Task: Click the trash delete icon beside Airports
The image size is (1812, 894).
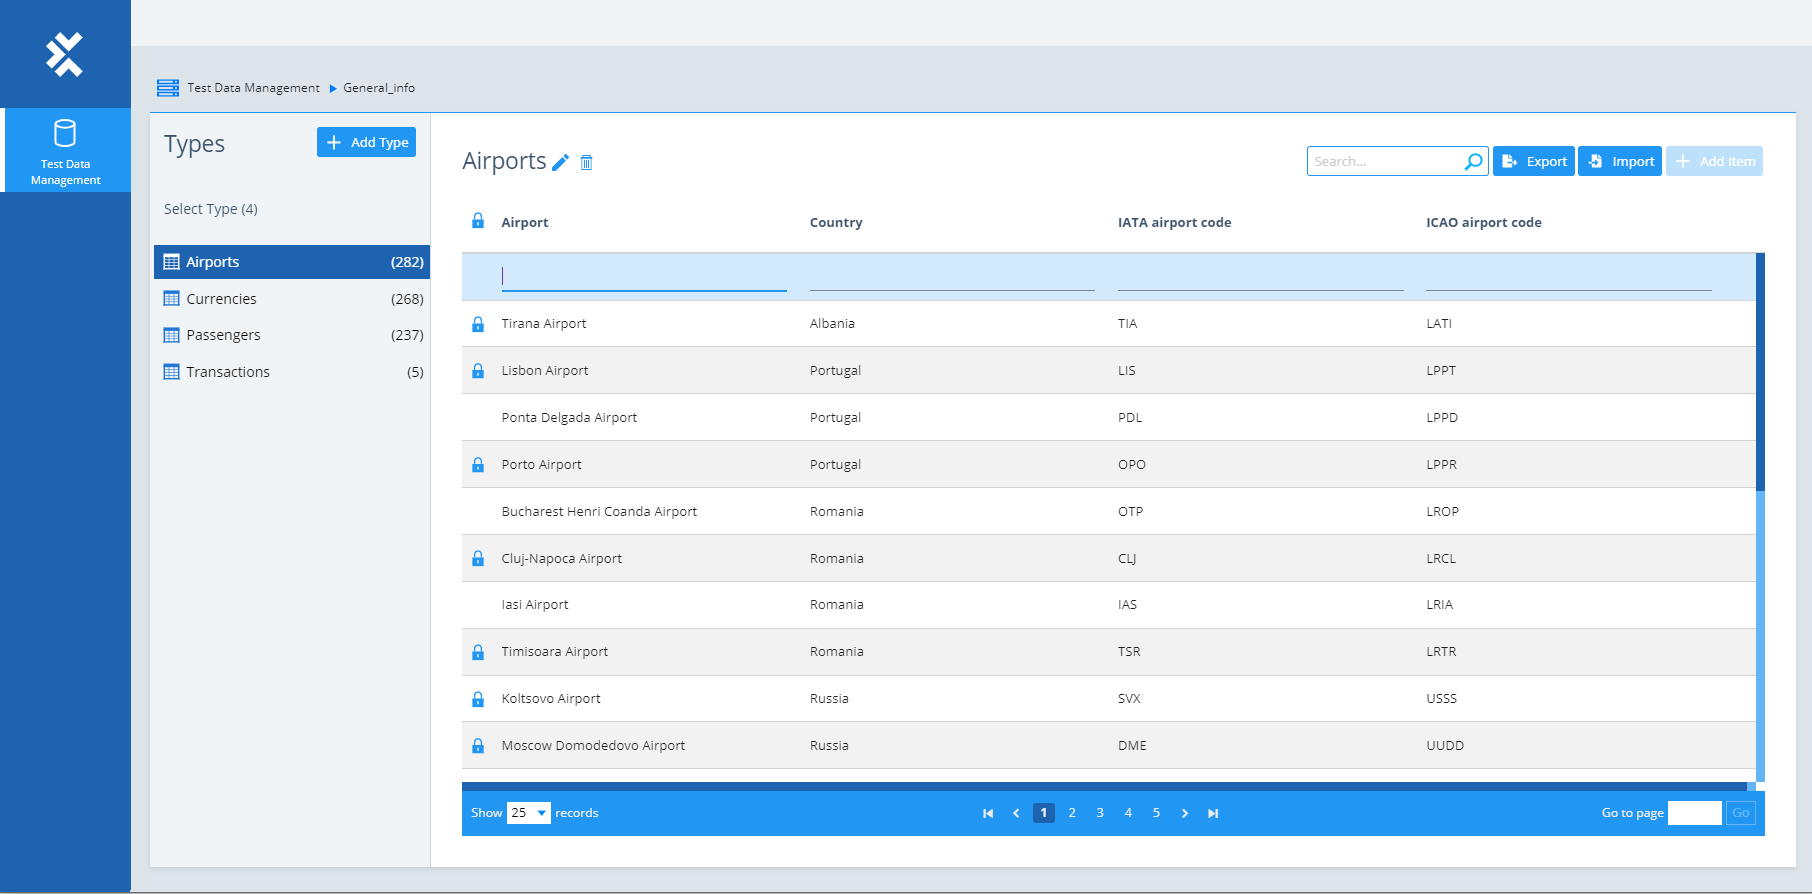Action: (x=587, y=162)
